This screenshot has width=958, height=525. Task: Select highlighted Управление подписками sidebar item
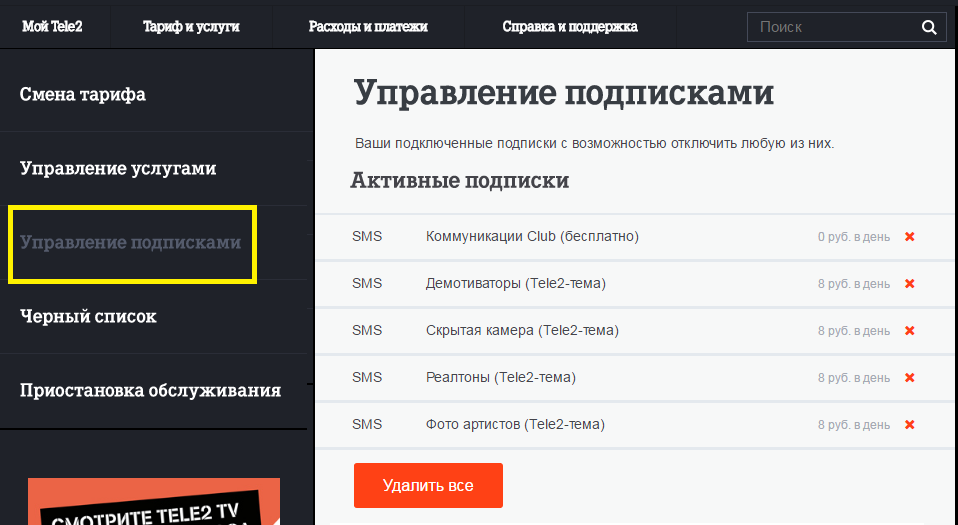point(131,243)
